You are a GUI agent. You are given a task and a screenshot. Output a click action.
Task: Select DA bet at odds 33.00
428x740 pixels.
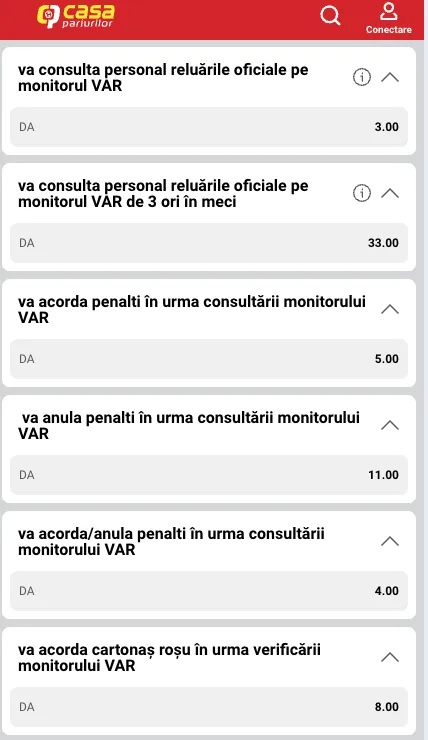click(209, 243)
